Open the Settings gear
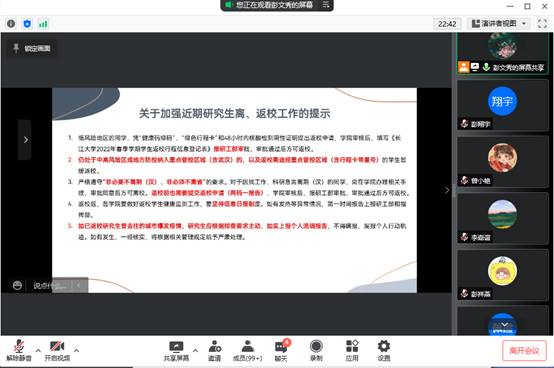The width and height of the screenshot is (554, 368). coord(384,350)
